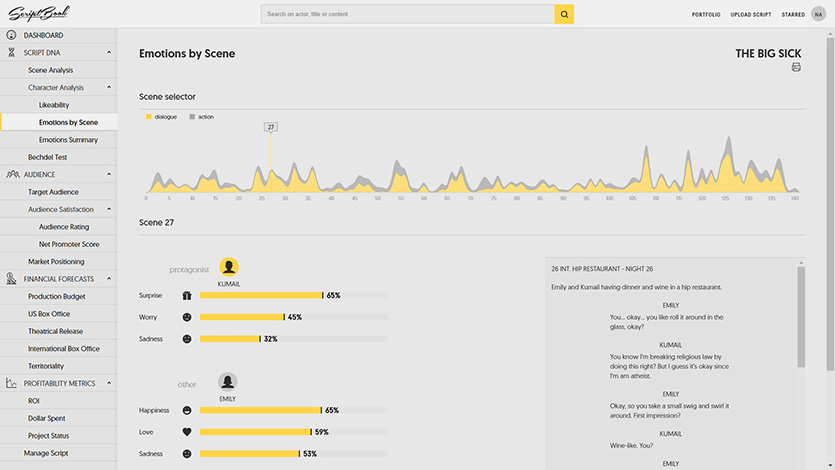
Task: Open the Portfolio link
Action: (x=705, y=15)
